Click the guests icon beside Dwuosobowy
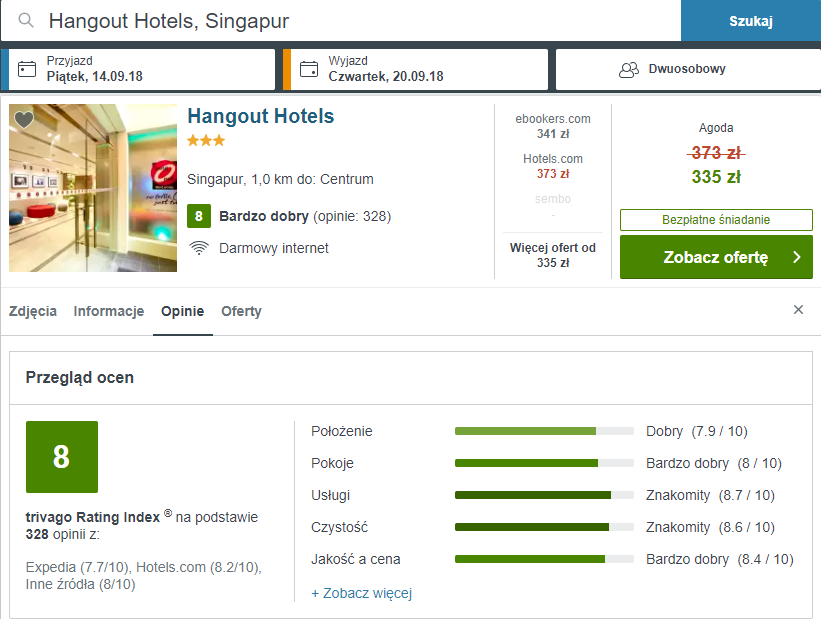Image resolution: width=821 pixels, height=619 pixels. coord(629,70)
